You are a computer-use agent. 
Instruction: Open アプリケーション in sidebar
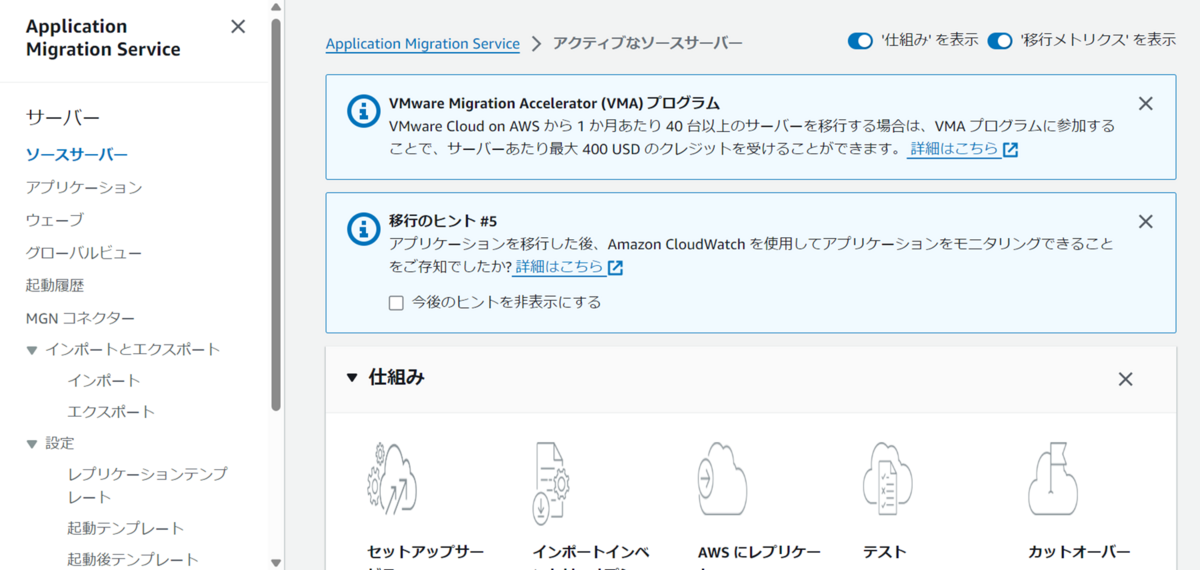pyautogui.click(x=84, y=187)
